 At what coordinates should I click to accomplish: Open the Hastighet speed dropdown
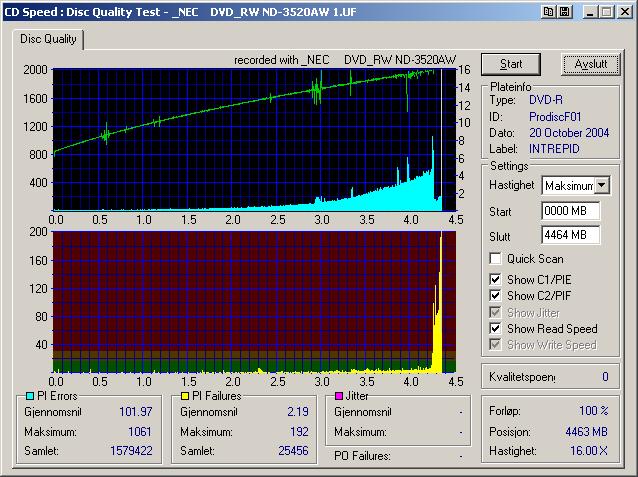[x=602, y=186]
